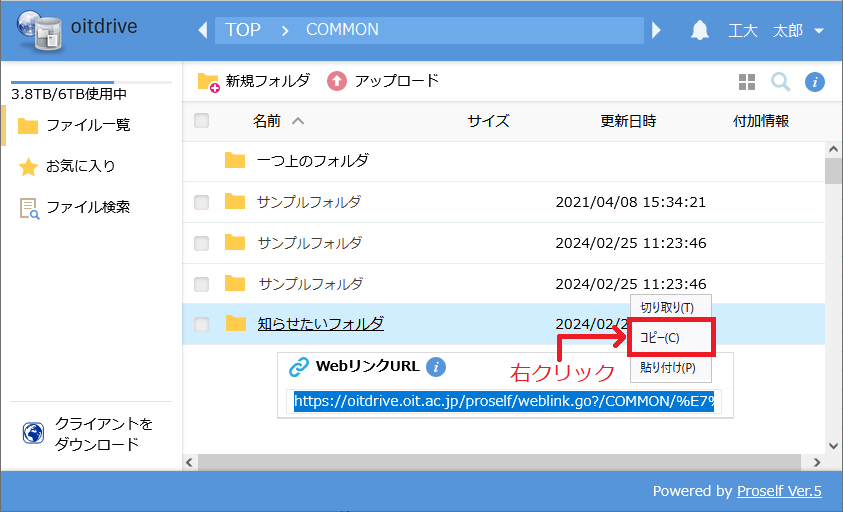Click the right arrow beside breadcrumb
The image size is (843, 512).
click(657, 30)
